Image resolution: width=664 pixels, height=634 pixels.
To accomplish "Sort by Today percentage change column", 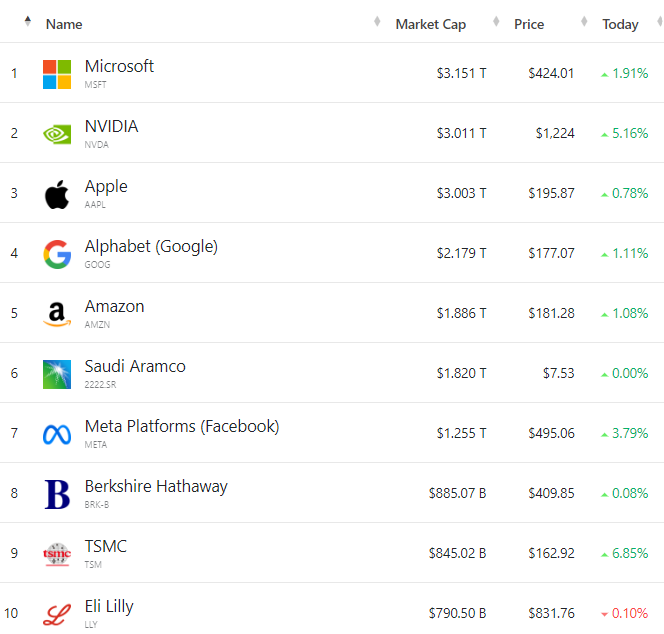I will 620,24.
